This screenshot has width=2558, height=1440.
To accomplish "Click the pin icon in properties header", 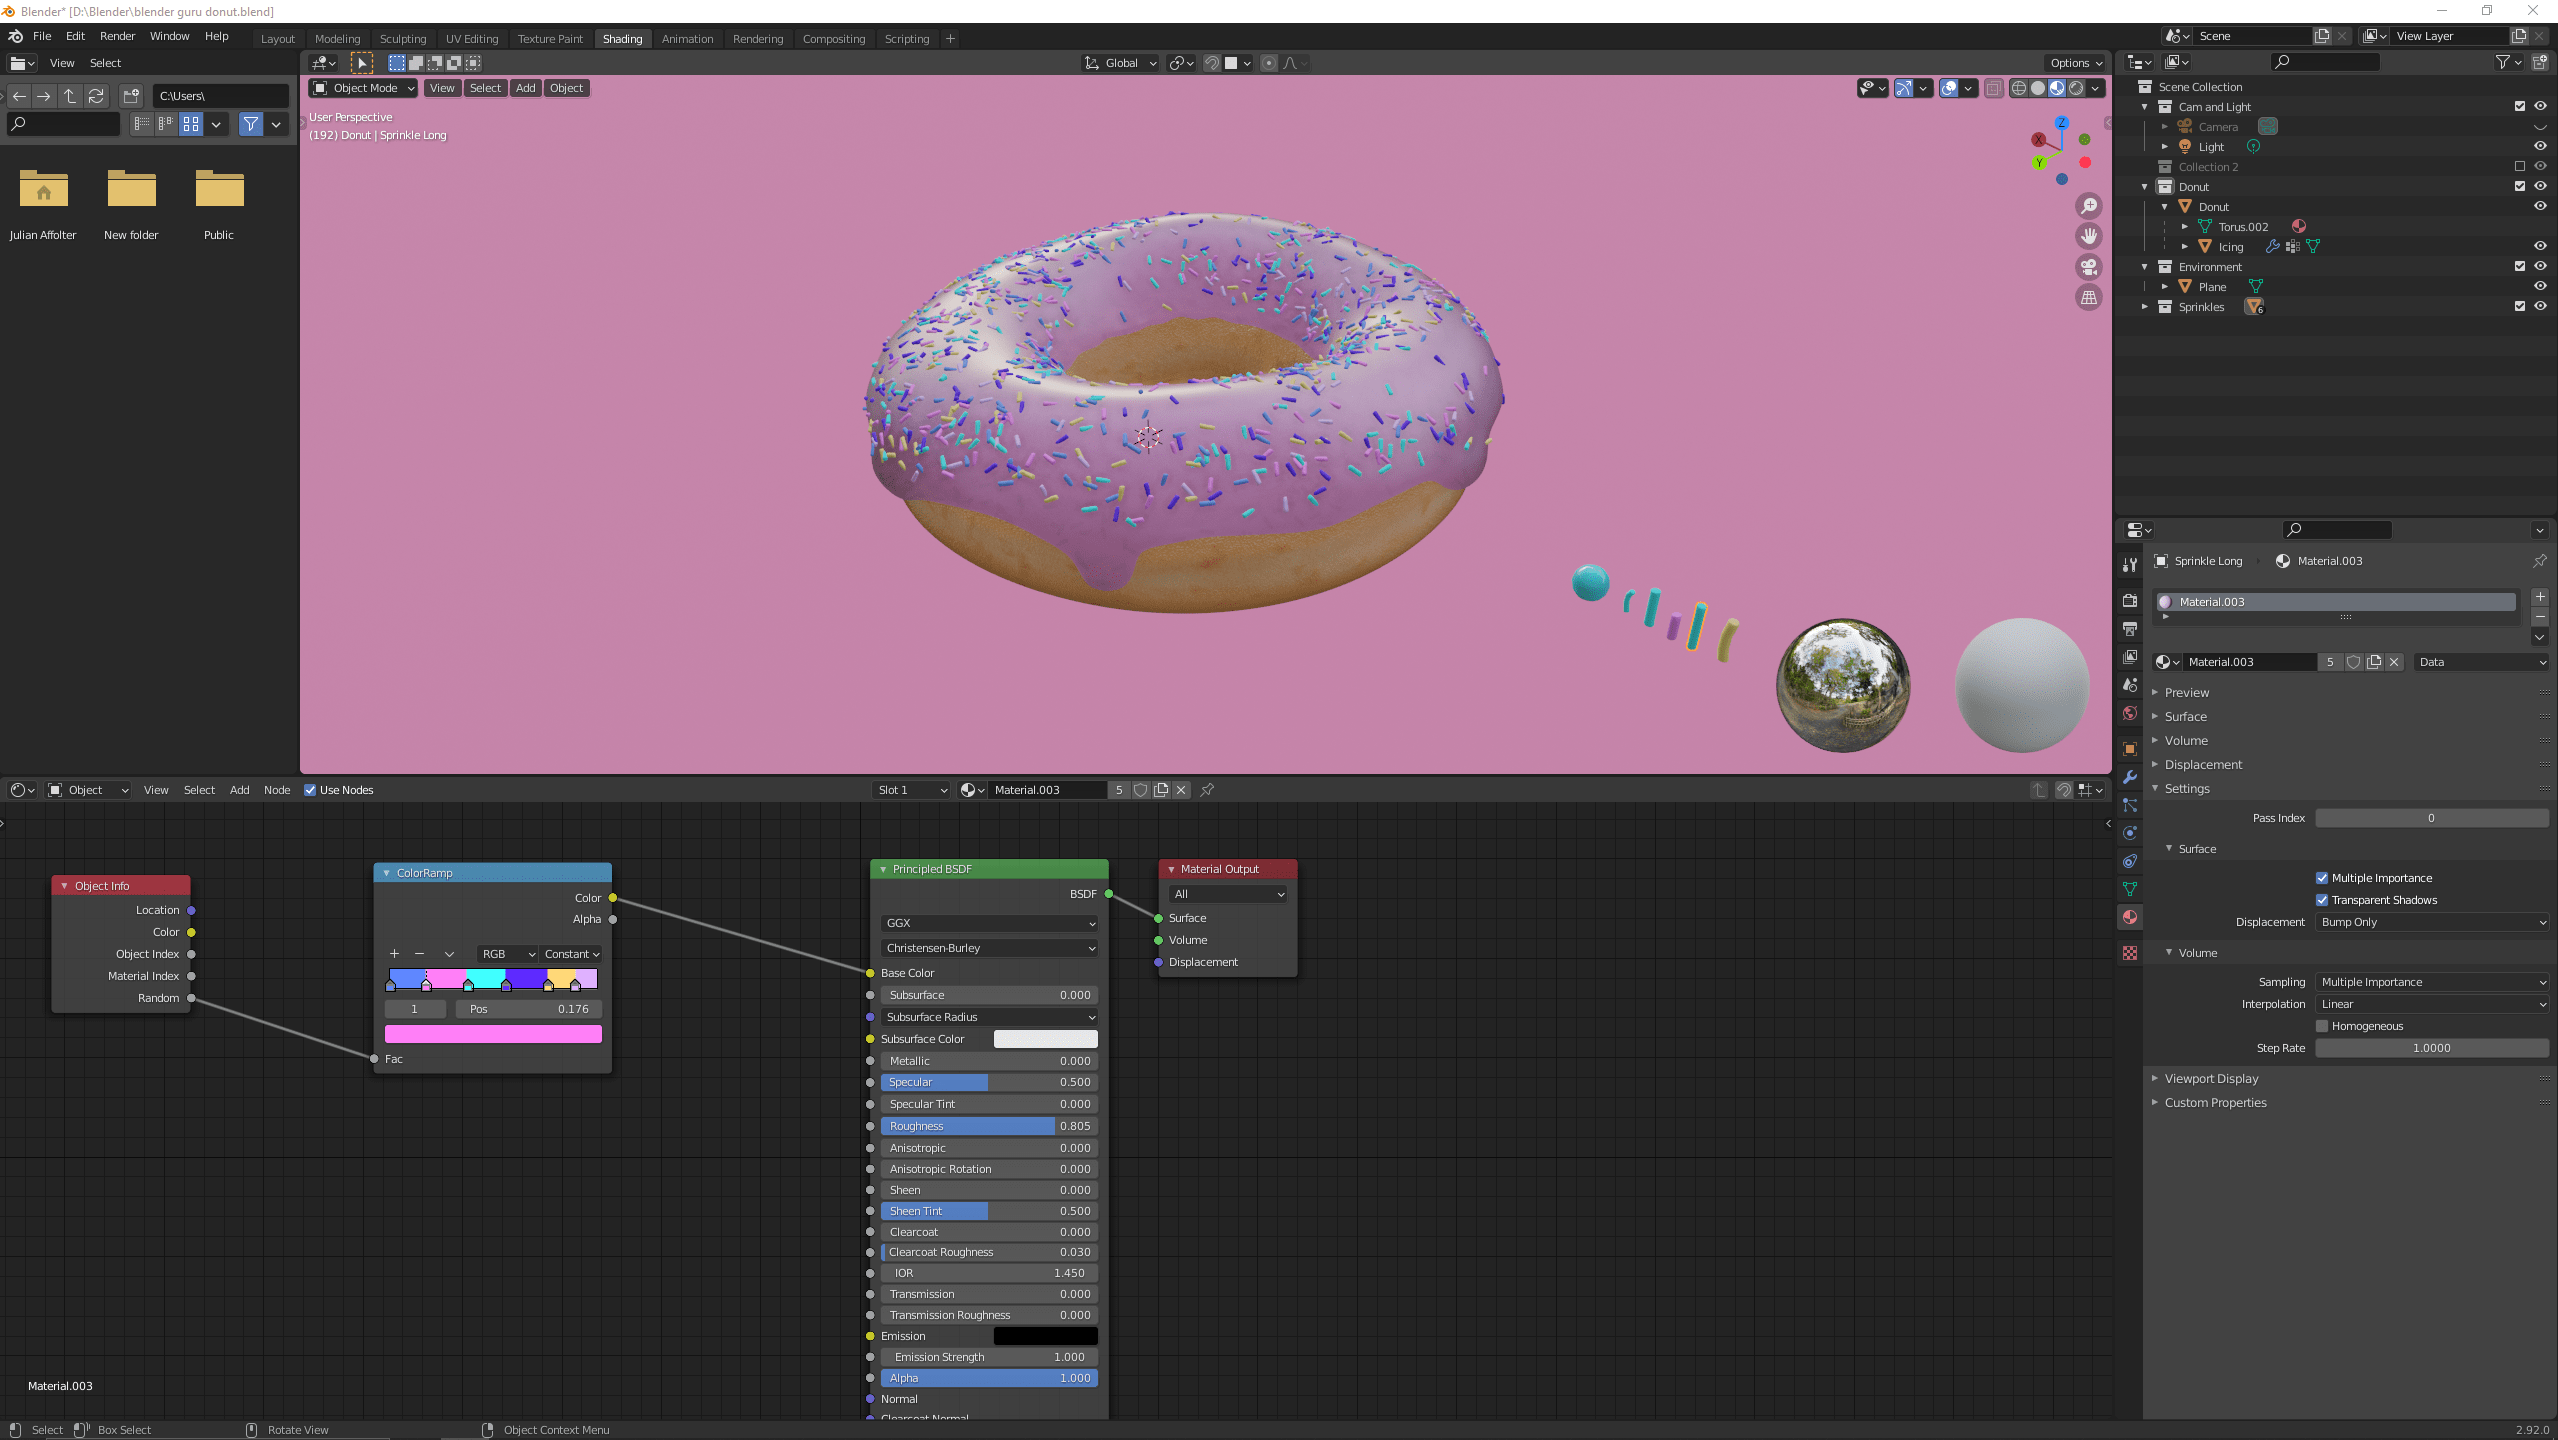I will (2540, 561).
